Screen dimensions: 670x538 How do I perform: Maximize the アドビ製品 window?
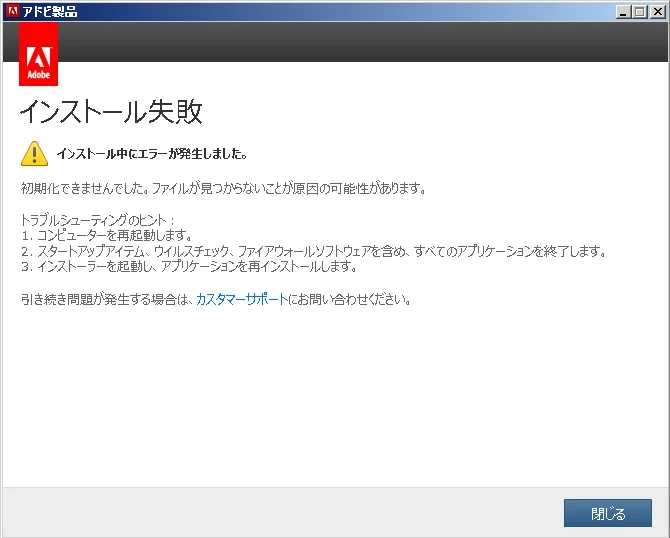pyautogui.click(x=640, y=12)
